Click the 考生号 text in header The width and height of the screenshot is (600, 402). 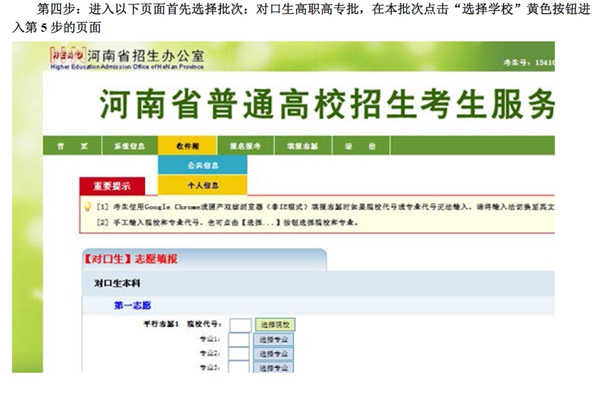click(529, 62)
